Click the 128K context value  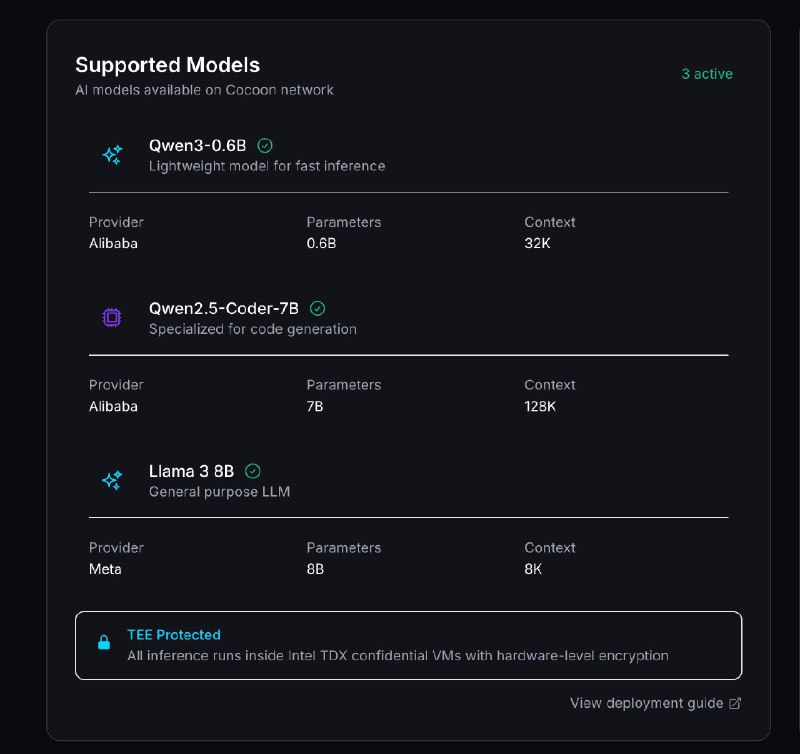(x=542, y=406)
